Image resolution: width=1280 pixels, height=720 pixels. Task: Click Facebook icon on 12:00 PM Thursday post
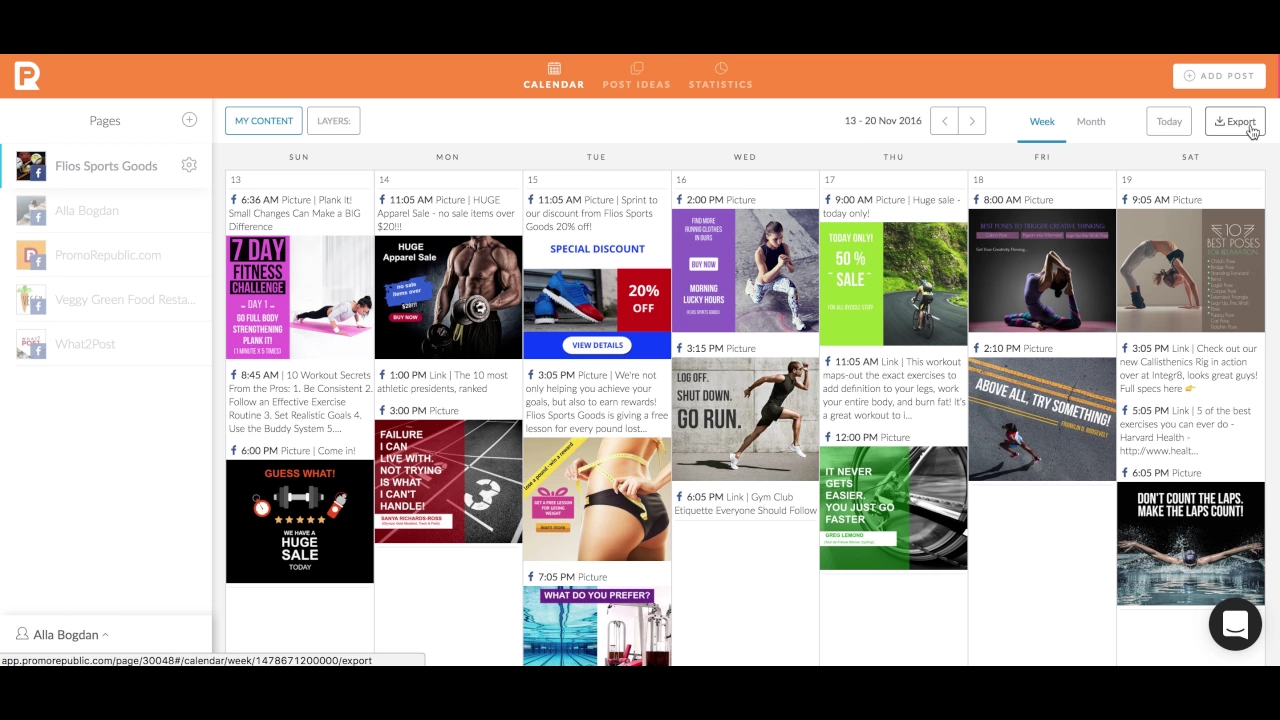(827, 437)
